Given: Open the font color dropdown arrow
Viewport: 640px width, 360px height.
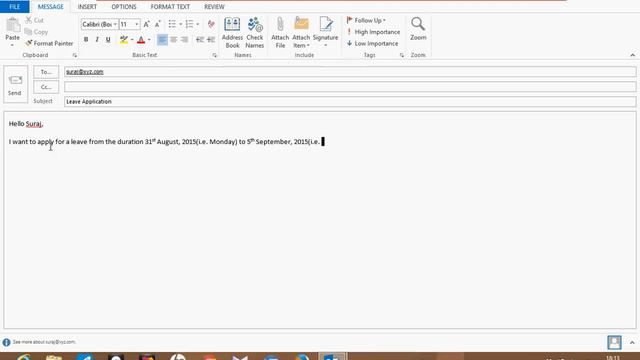Looking at the screenshot, I should (x=149, y=40).
